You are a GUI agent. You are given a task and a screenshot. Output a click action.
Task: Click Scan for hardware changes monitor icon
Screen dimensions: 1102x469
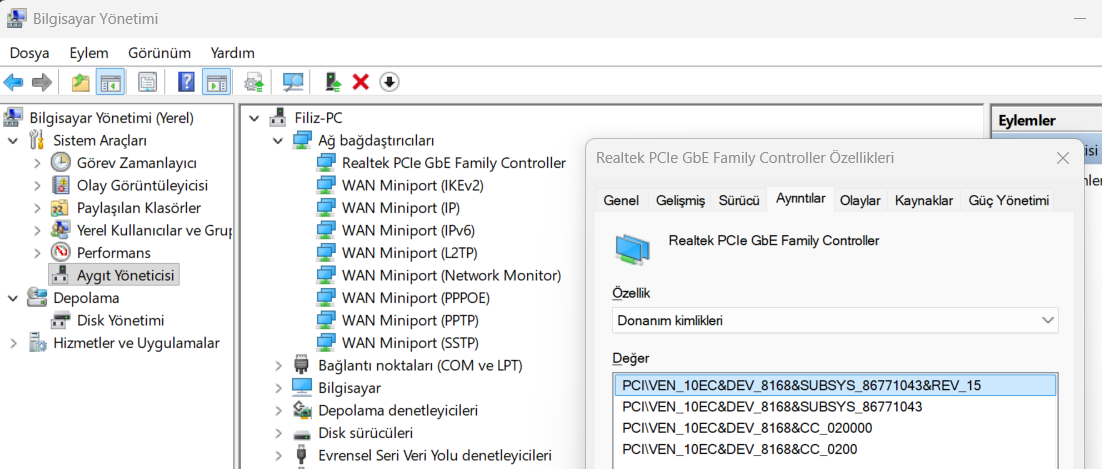[x=292, y=82]
